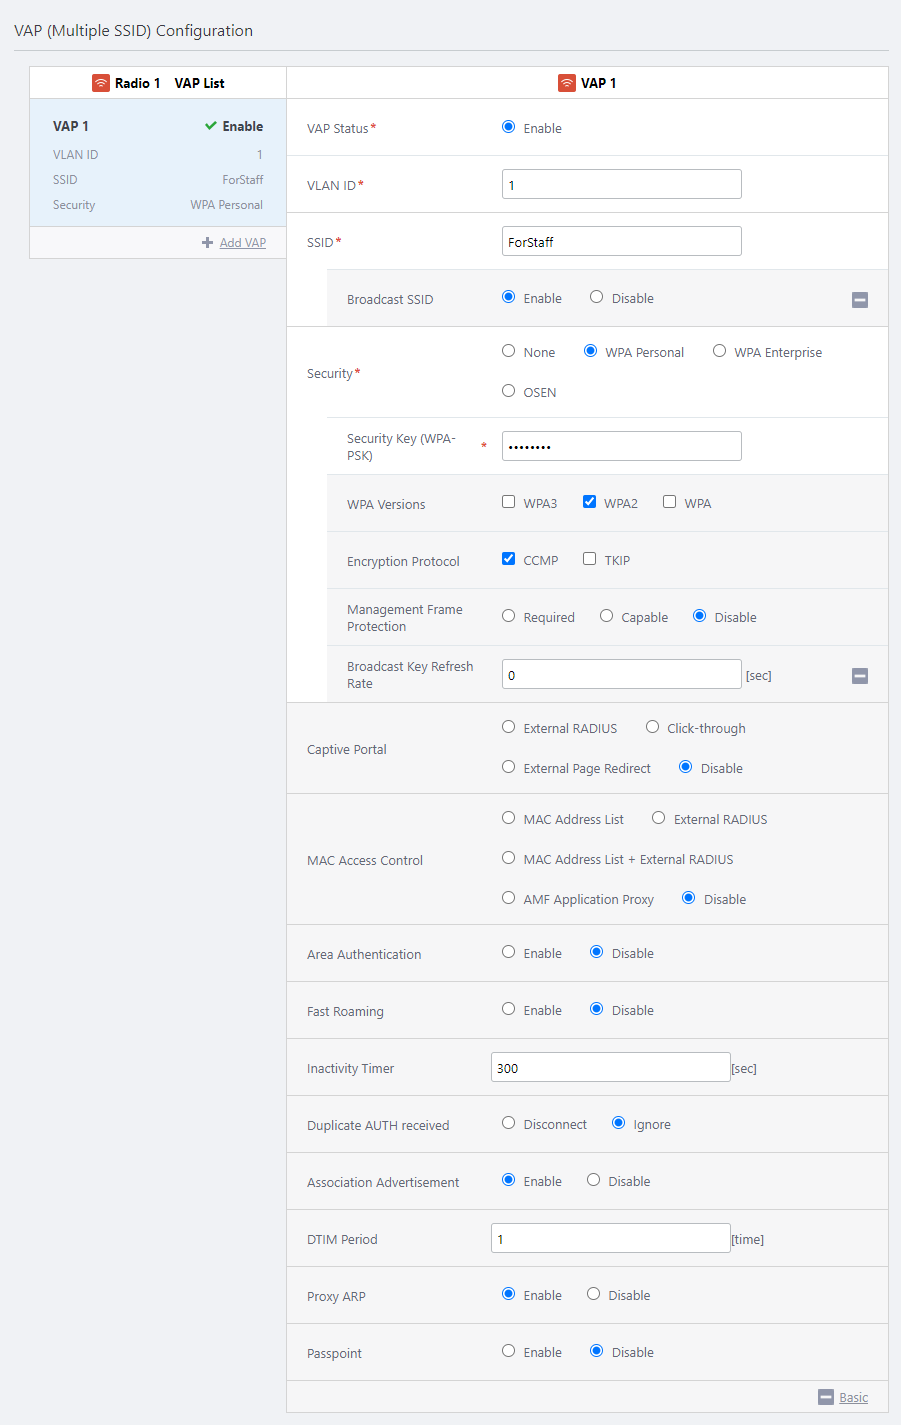Screen dimensions: 901x1425
Task: Enable Fast Roaming radio option
Action: pyautogui.click(x=509, y=1009)
